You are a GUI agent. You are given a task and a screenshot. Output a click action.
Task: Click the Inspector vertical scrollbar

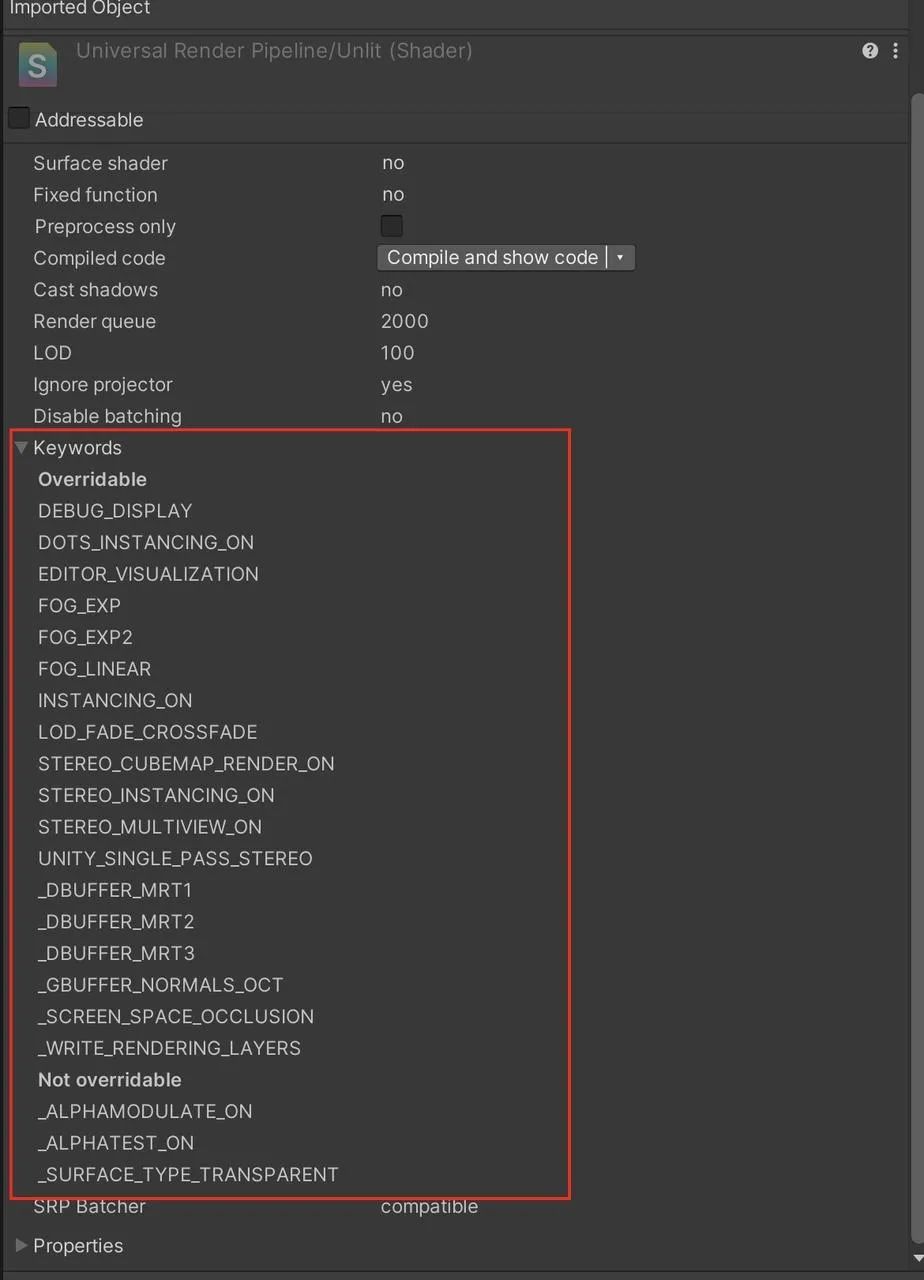(x=917, y=600)
